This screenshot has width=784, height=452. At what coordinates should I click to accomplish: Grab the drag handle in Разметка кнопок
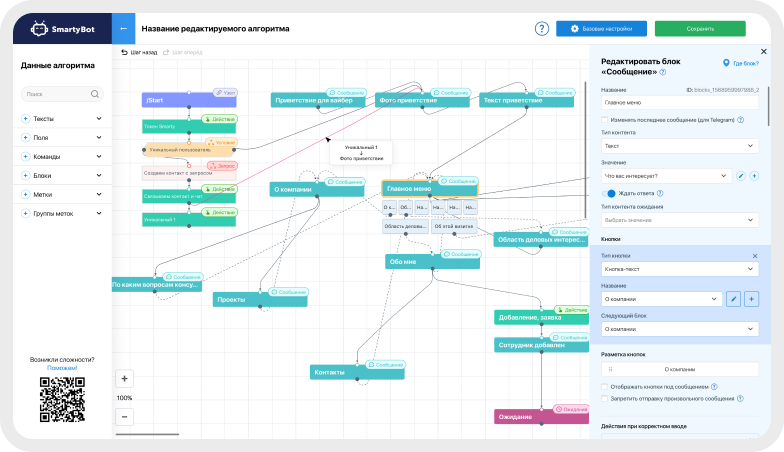click(610, 370)
